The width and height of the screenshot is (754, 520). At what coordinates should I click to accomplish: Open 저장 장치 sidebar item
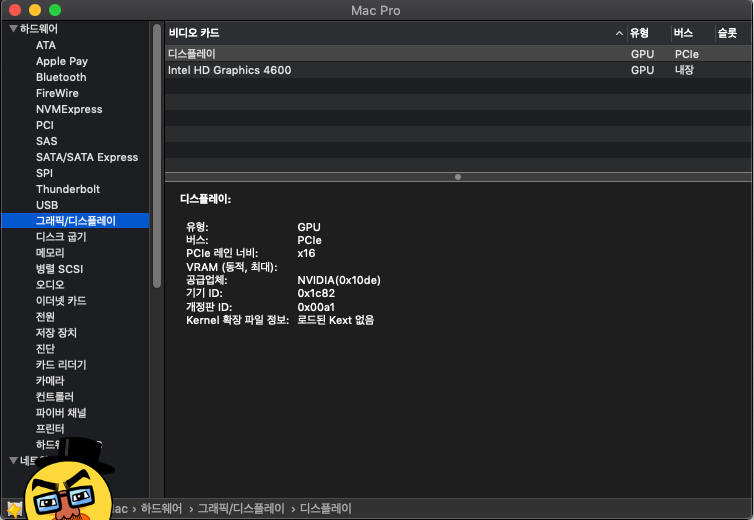(x=56, y=333)
